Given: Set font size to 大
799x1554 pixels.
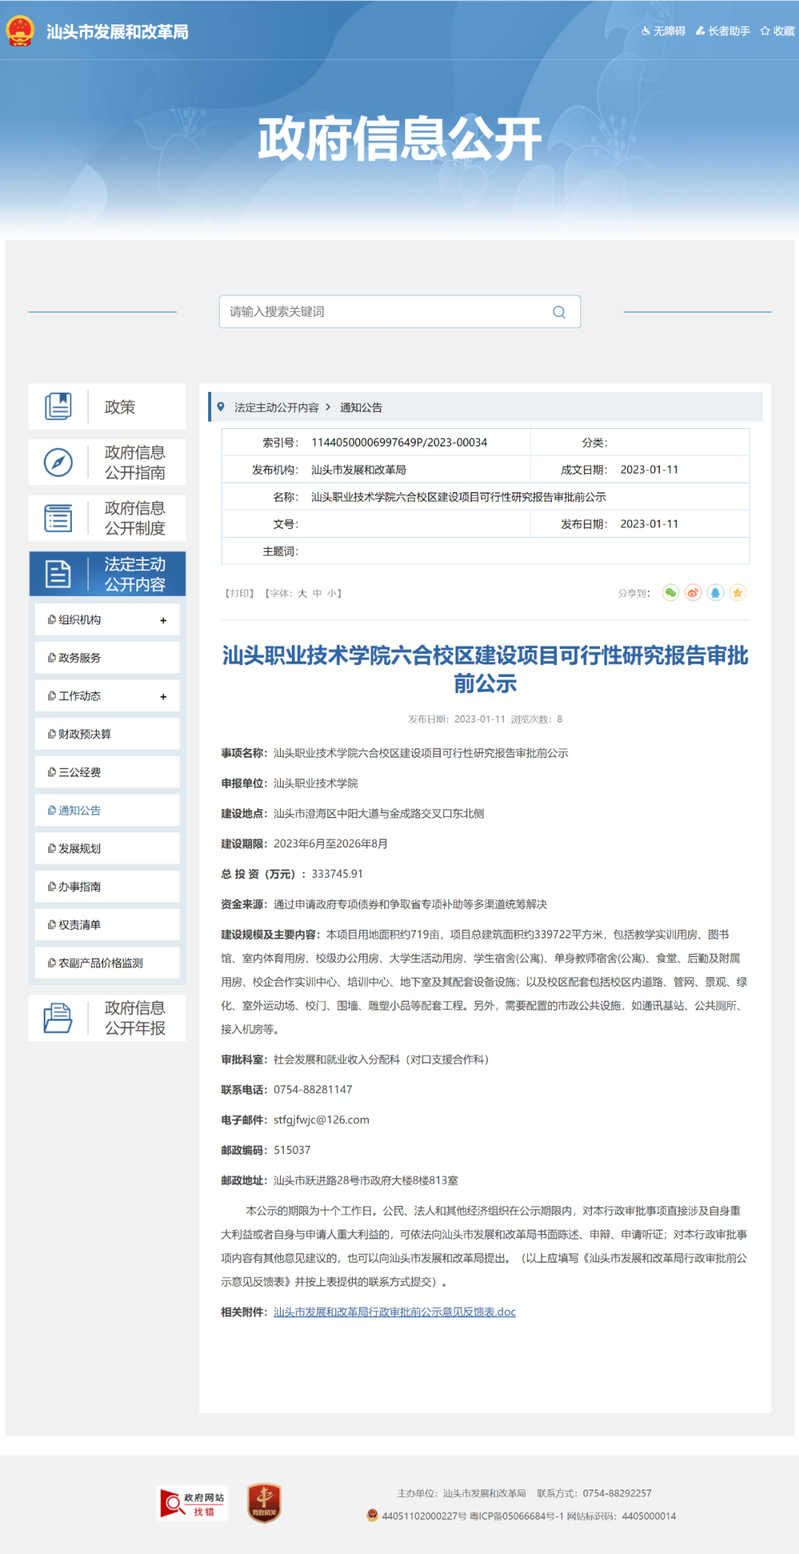Looking at the screenshot, I should (302, 593).
